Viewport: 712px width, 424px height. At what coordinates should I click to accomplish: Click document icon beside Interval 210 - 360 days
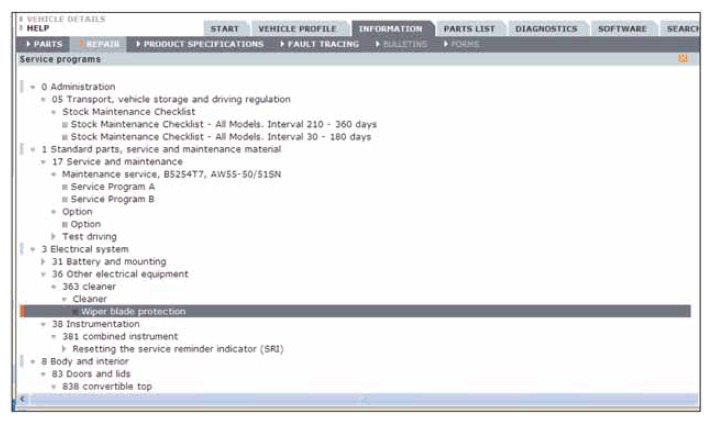[x=65, y=124]
